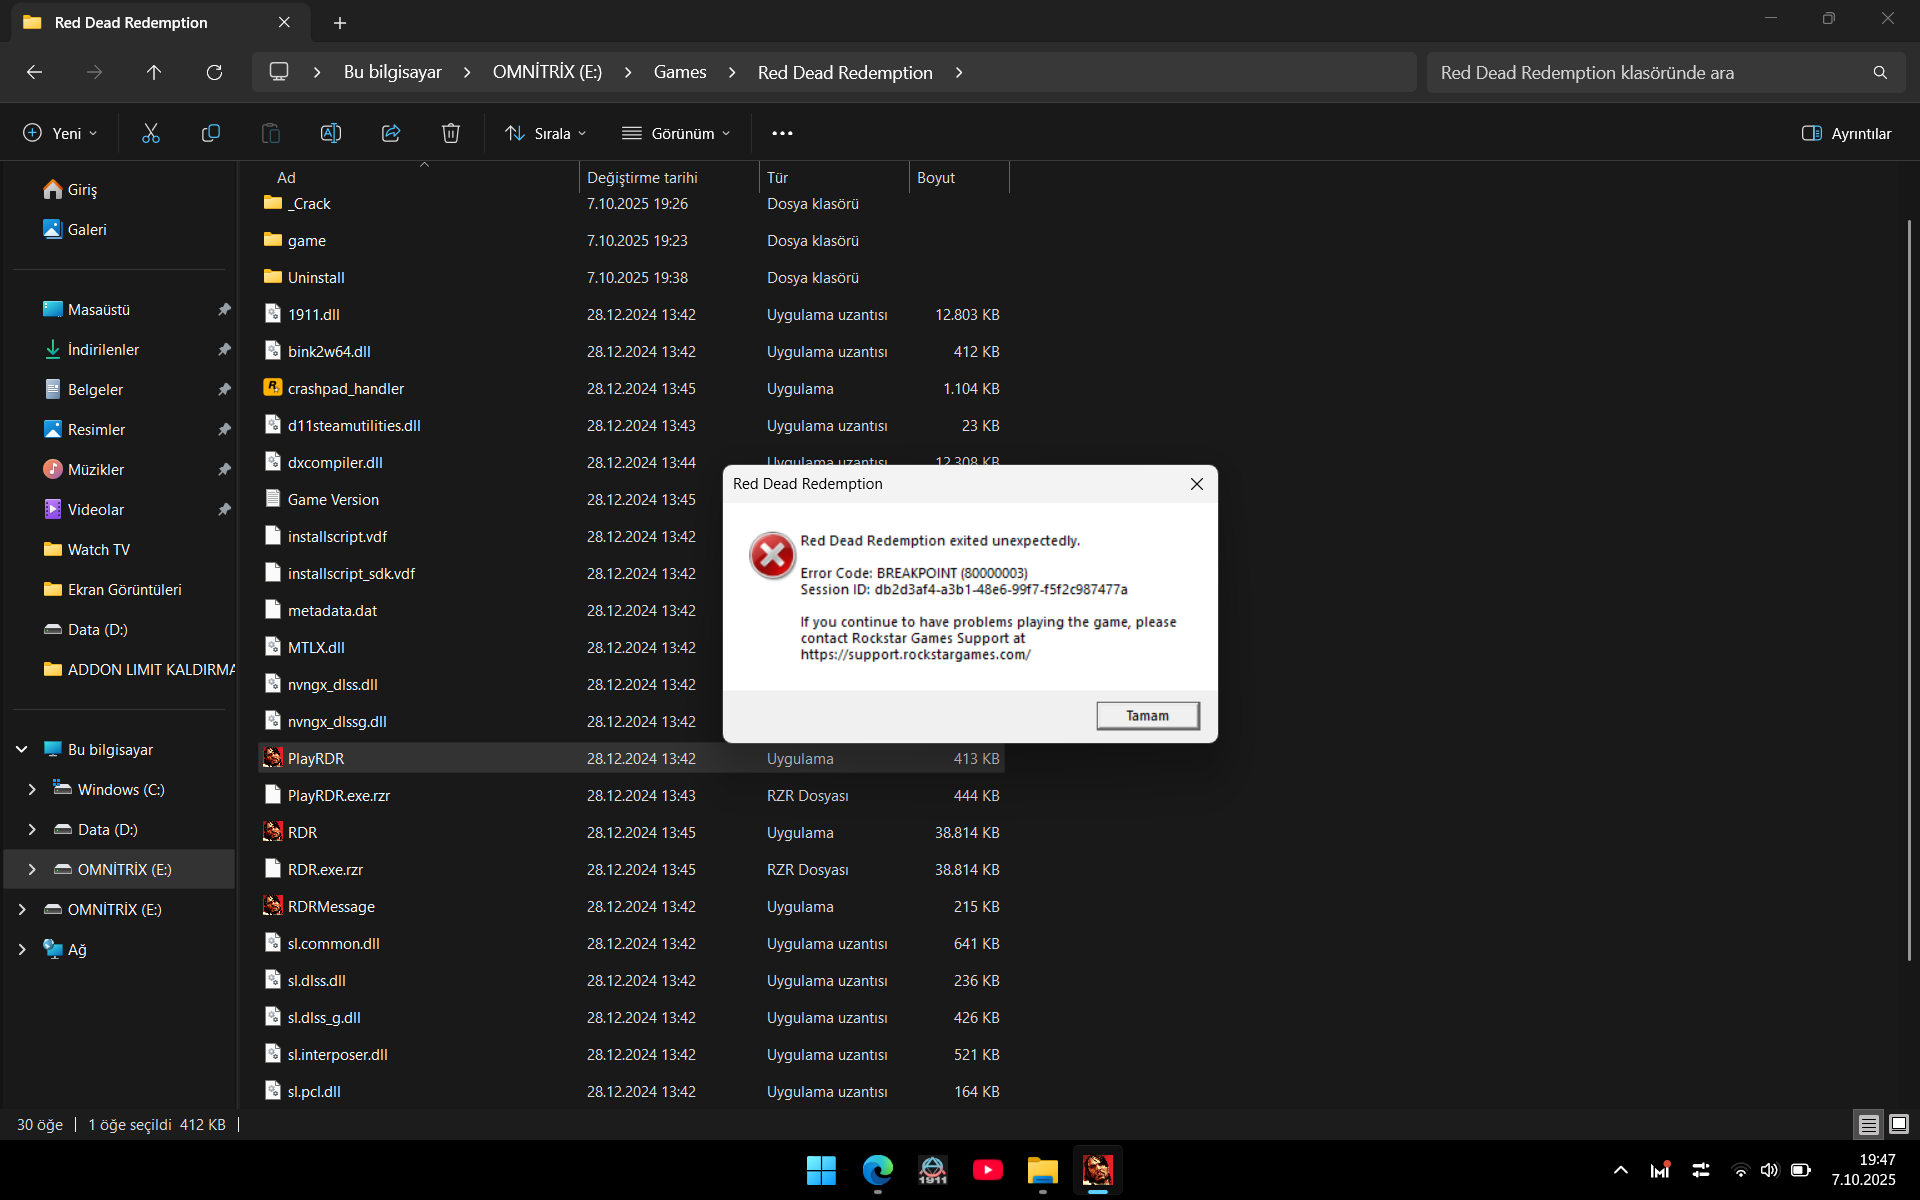Open the Sırala sort dropdown
1920x1200 pixels.
coord(546,133)
